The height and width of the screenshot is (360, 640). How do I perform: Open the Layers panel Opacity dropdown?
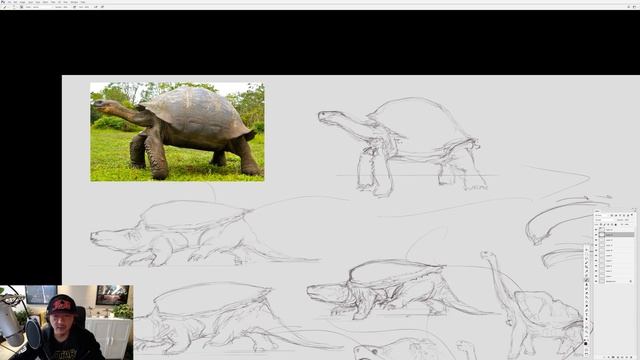click(627, 220)
